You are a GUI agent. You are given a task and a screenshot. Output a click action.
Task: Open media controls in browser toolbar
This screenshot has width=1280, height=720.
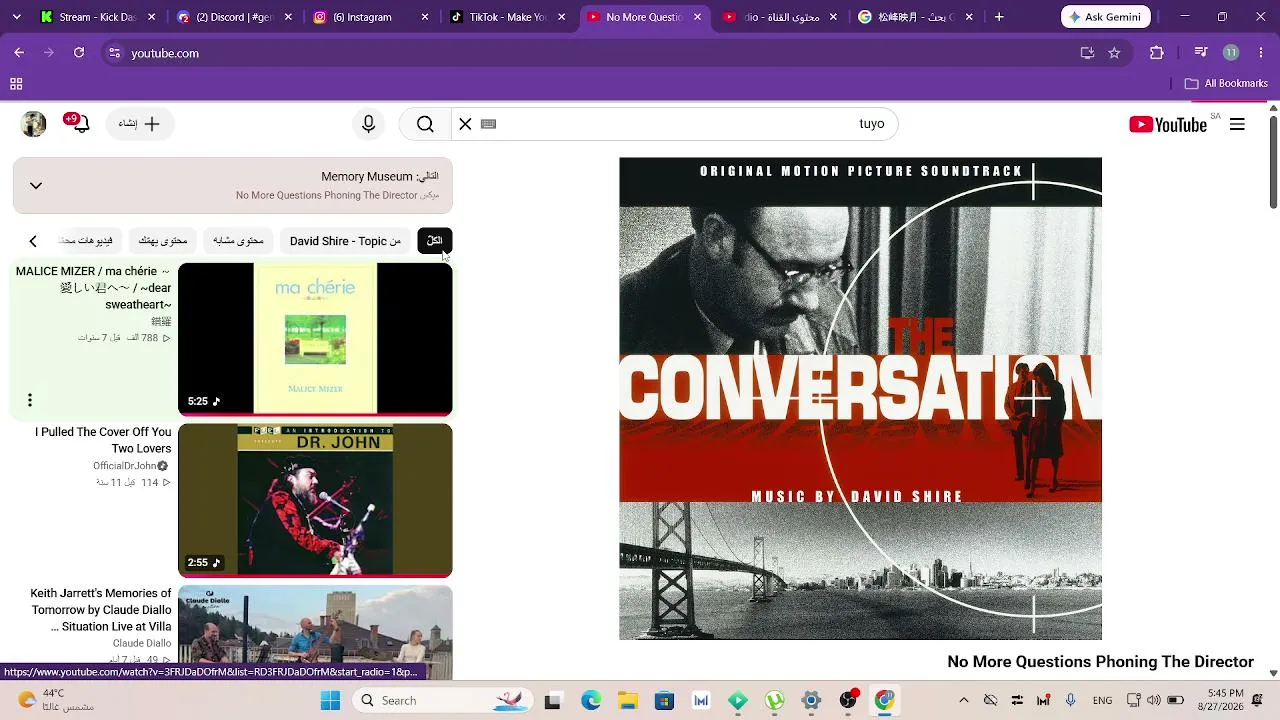click(x=1201, y=53)
